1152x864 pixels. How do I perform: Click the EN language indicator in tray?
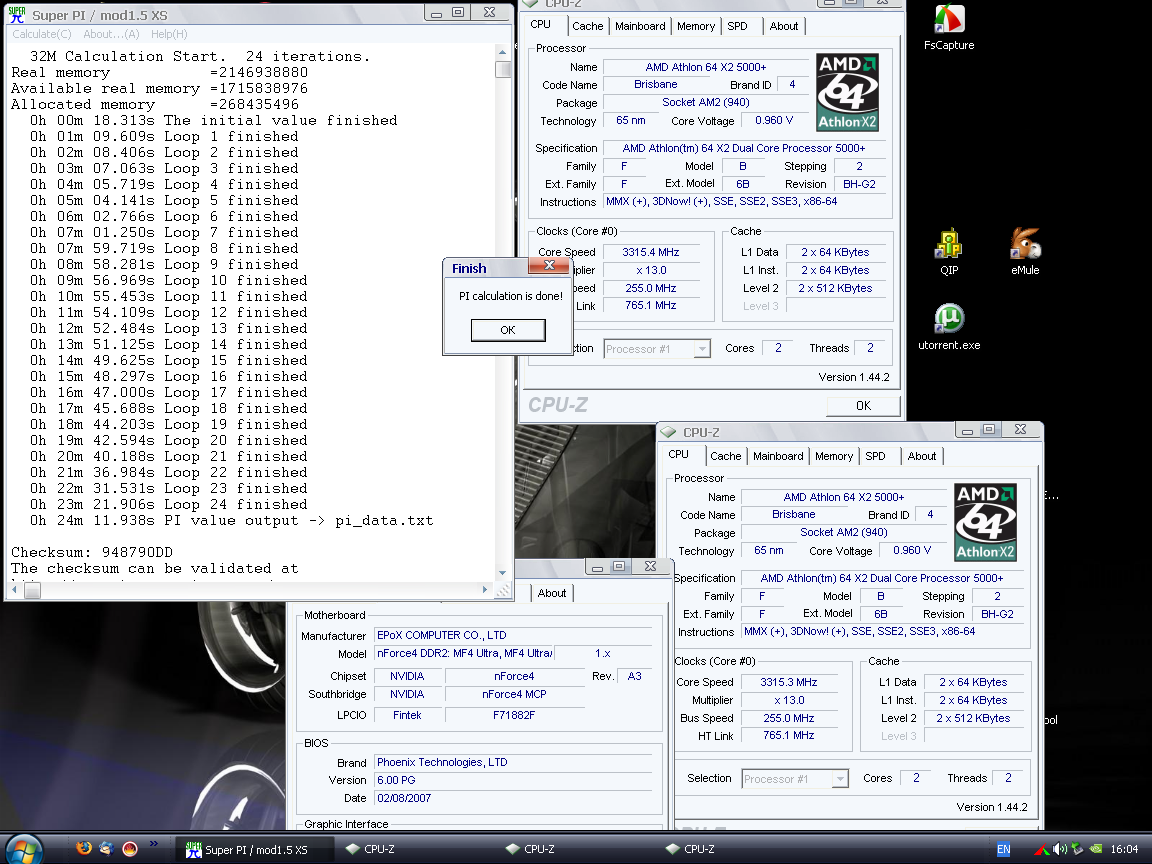click(1004, 849)
